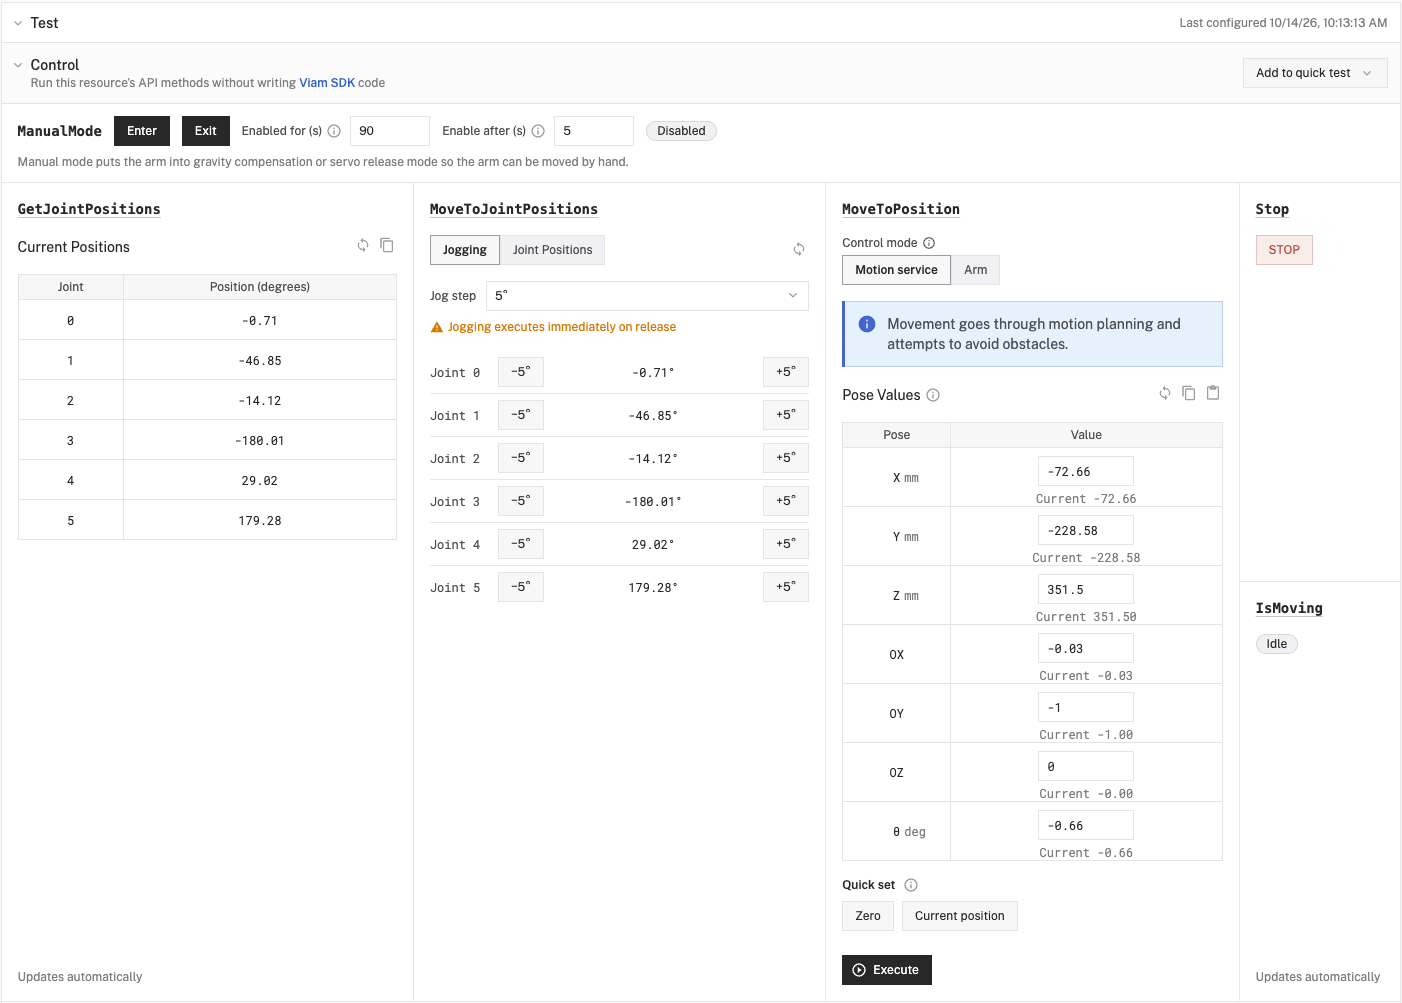Screen dimensions: 1402x1003
Task: Edit the θ deg pose value field
Action: coord(1086,826)
